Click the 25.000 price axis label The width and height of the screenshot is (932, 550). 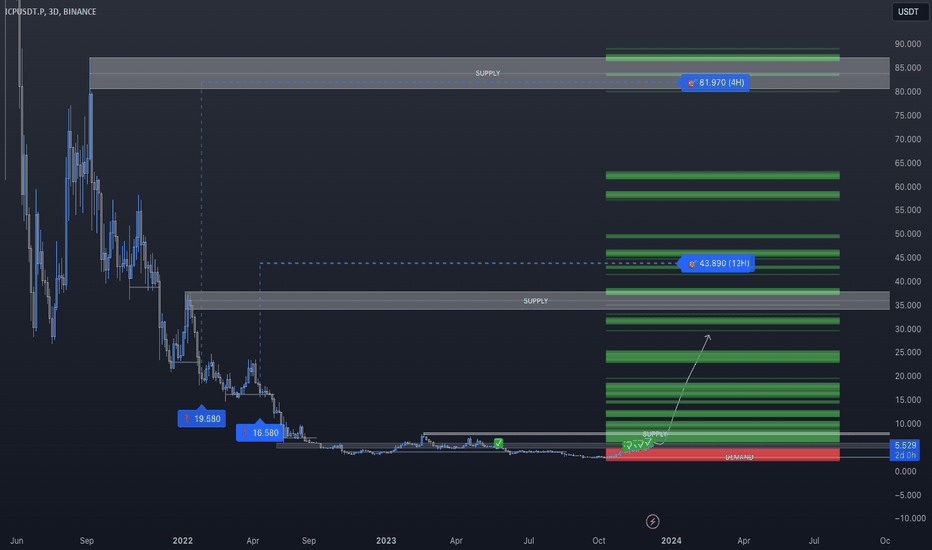[908, 353]
